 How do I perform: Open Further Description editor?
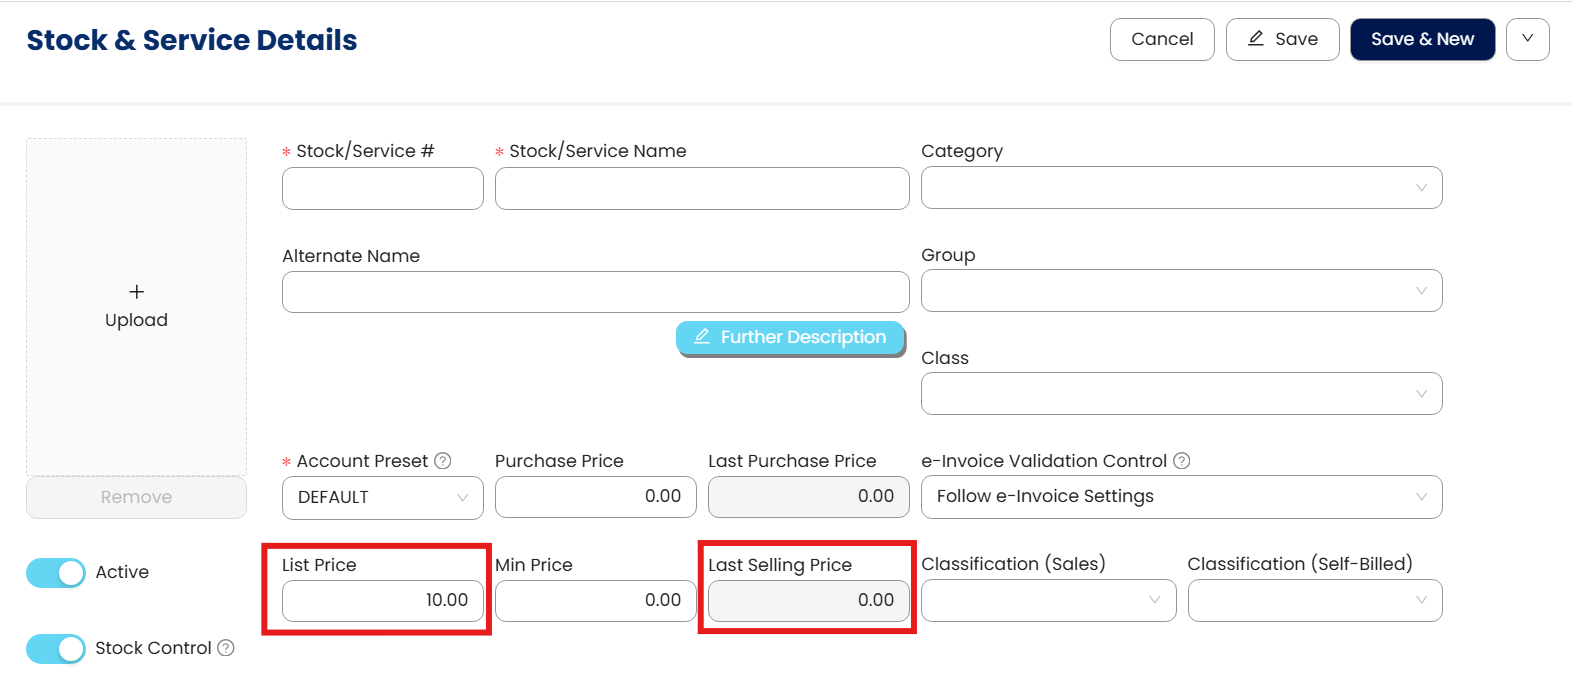(x=790, y=337)
